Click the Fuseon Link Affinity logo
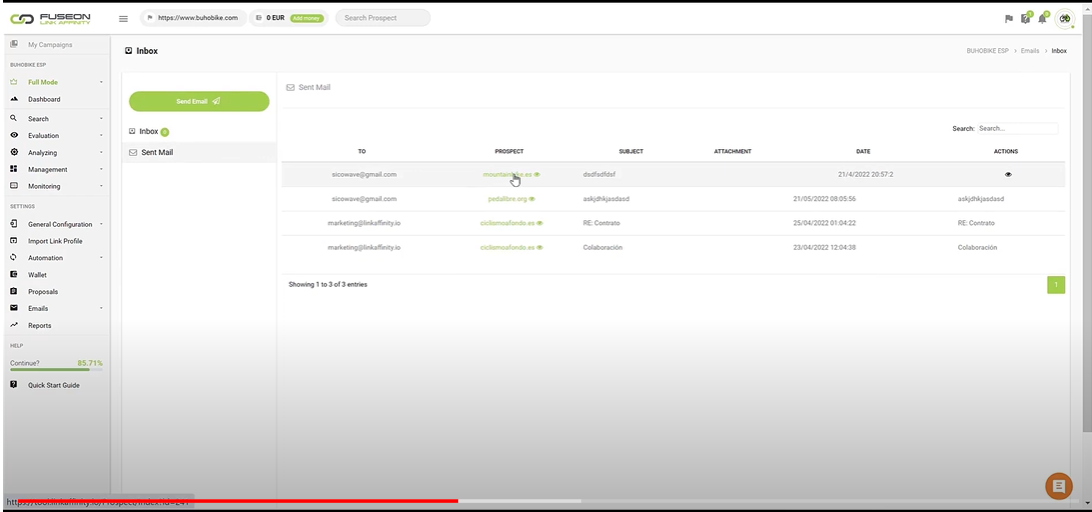 [x=50, y=18]
